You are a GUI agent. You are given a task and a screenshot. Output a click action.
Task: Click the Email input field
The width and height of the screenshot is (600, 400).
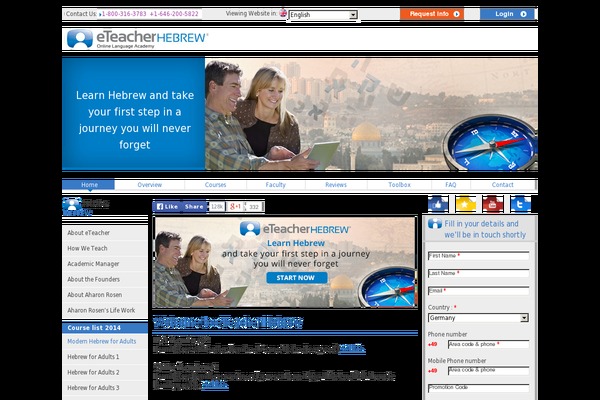point(478,291)
